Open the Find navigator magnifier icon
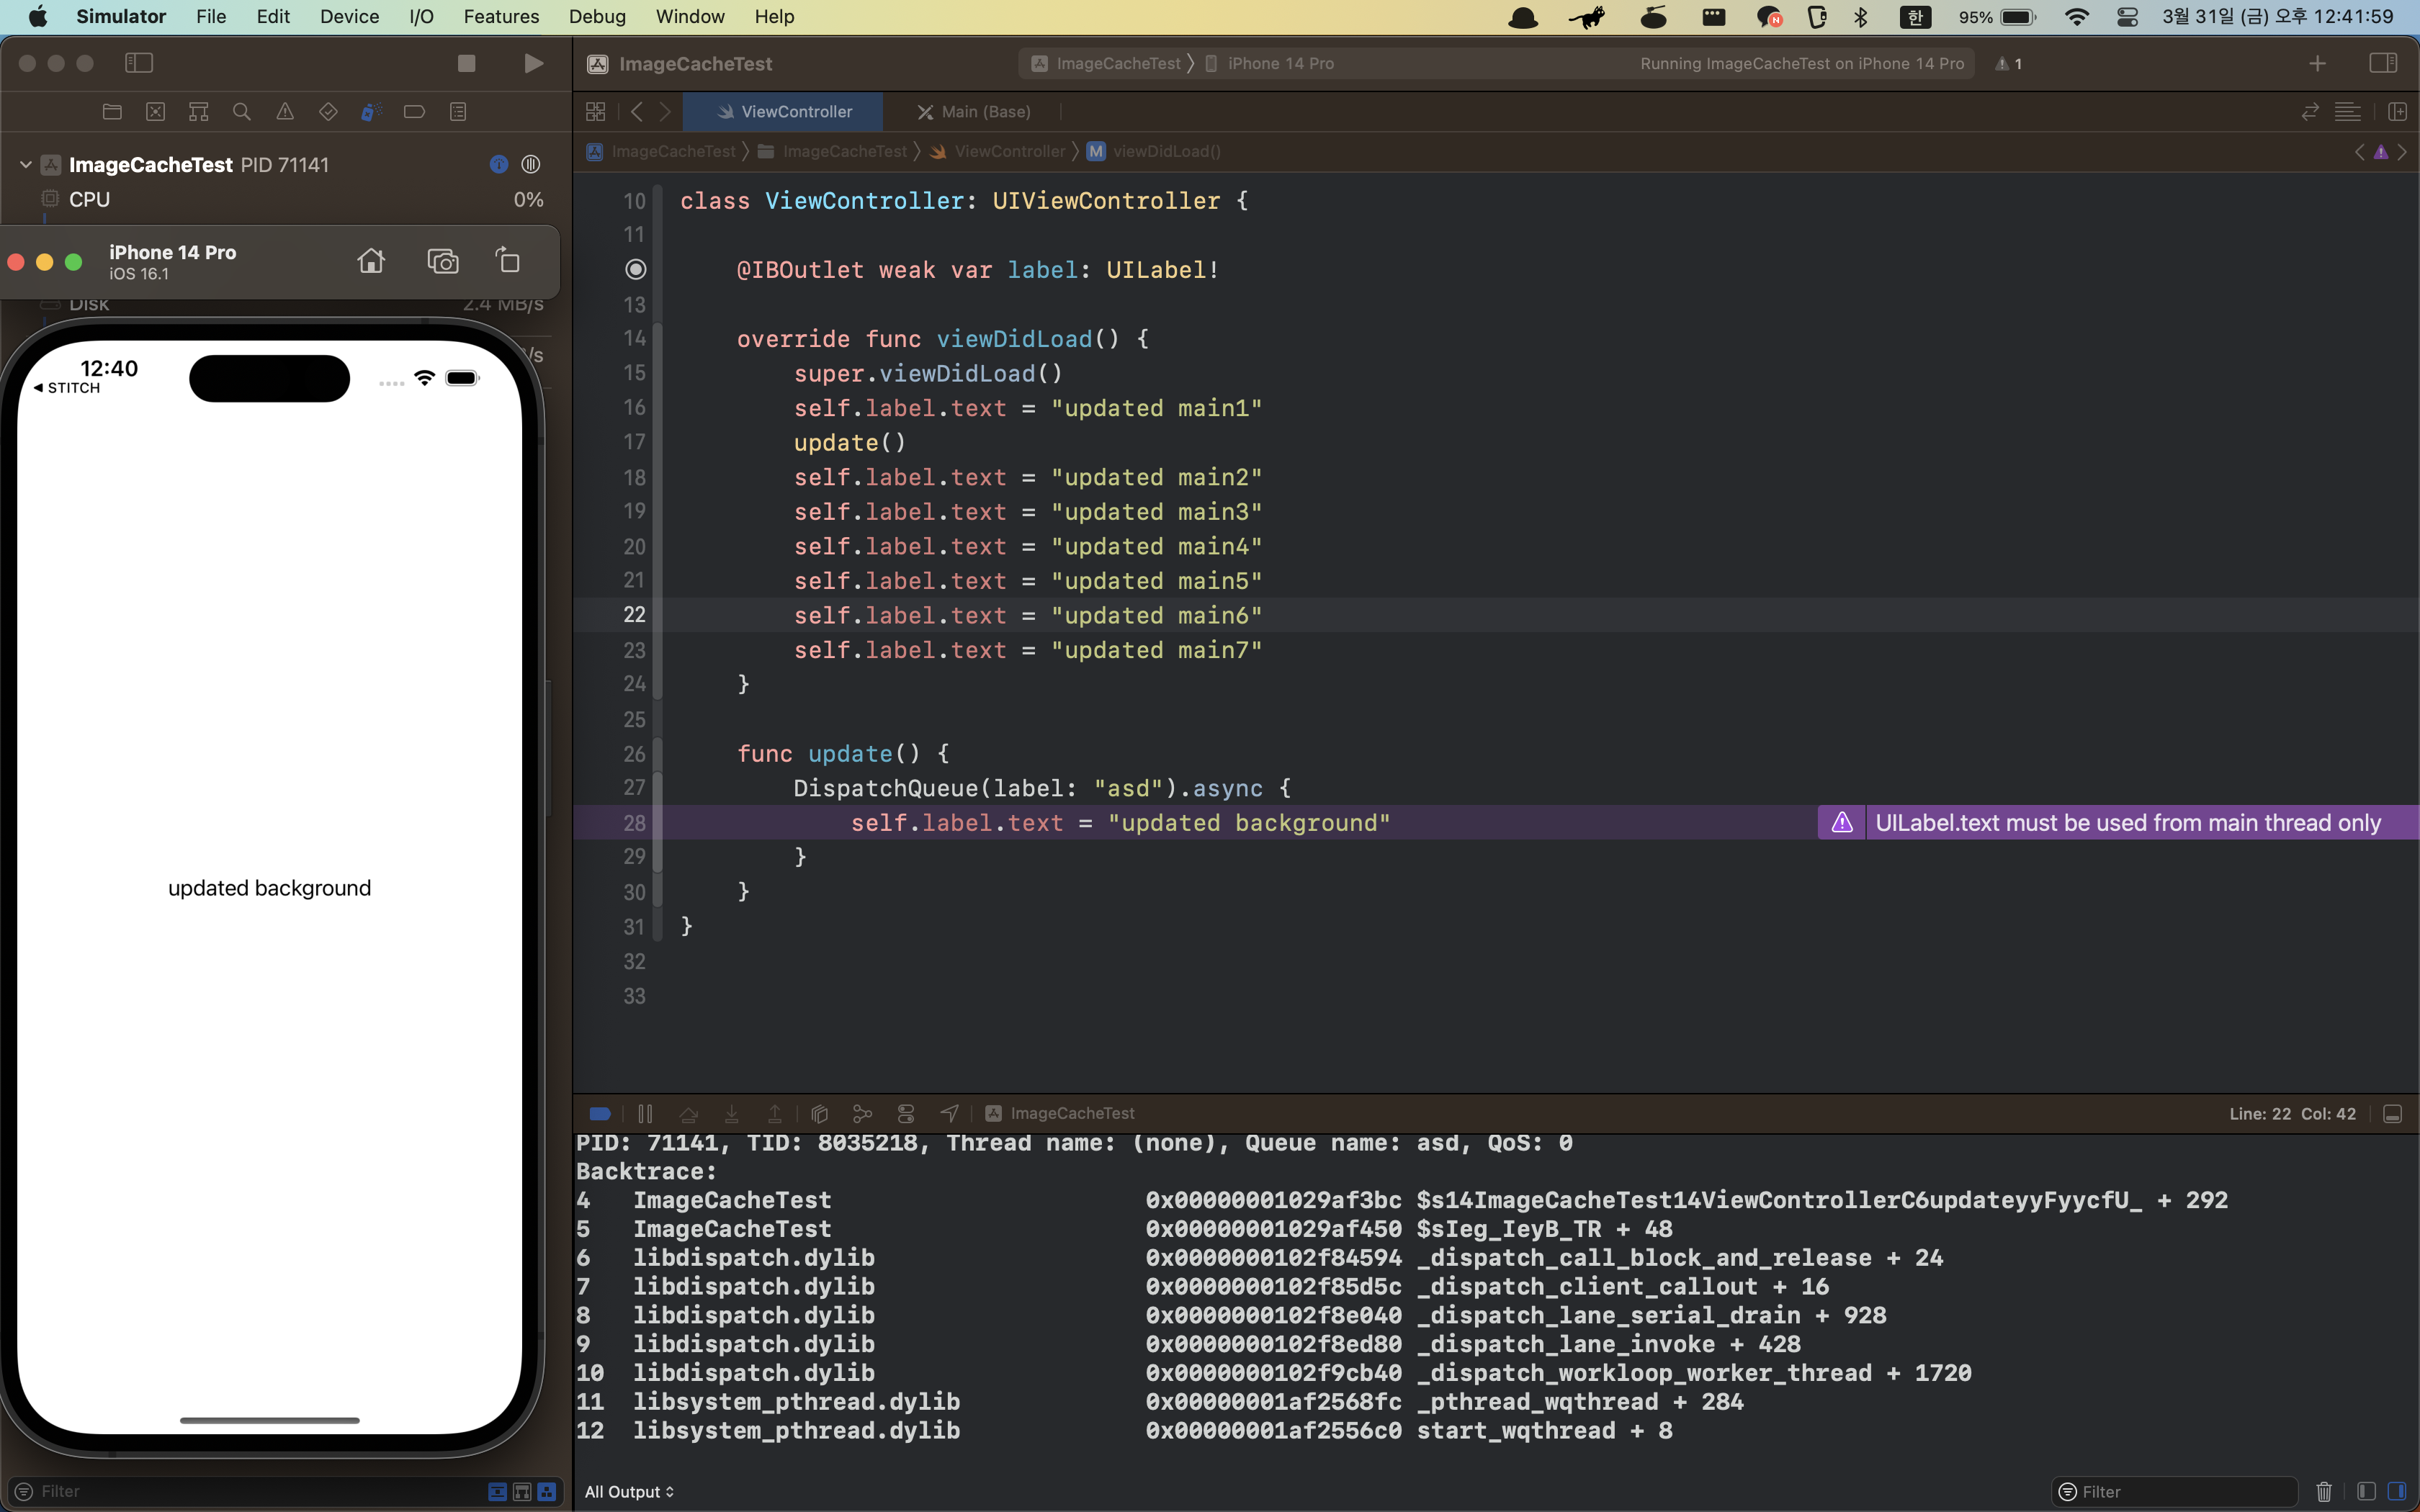This screenshot has width=2420, height=1512. coord(241,112)
